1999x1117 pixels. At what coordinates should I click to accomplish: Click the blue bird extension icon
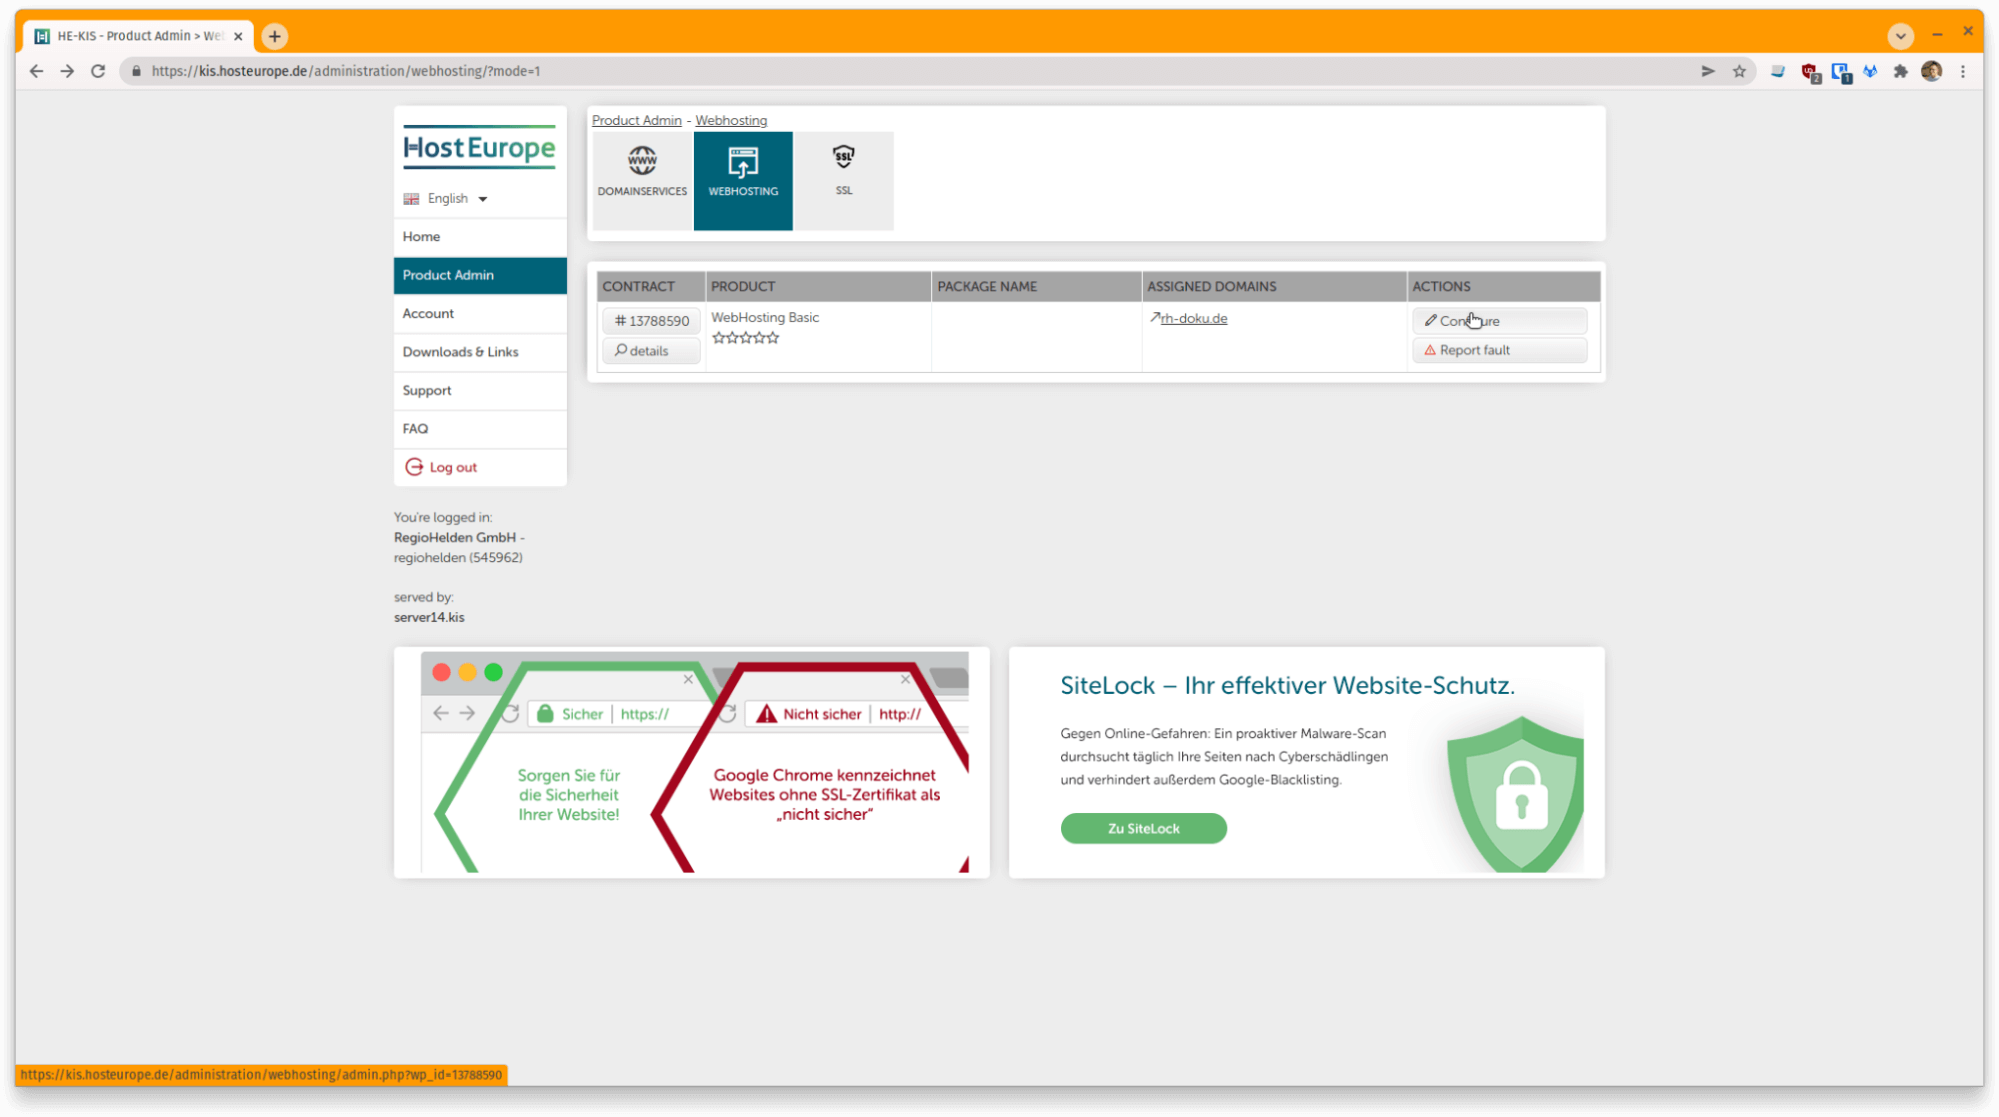(x=1870, y=71)
